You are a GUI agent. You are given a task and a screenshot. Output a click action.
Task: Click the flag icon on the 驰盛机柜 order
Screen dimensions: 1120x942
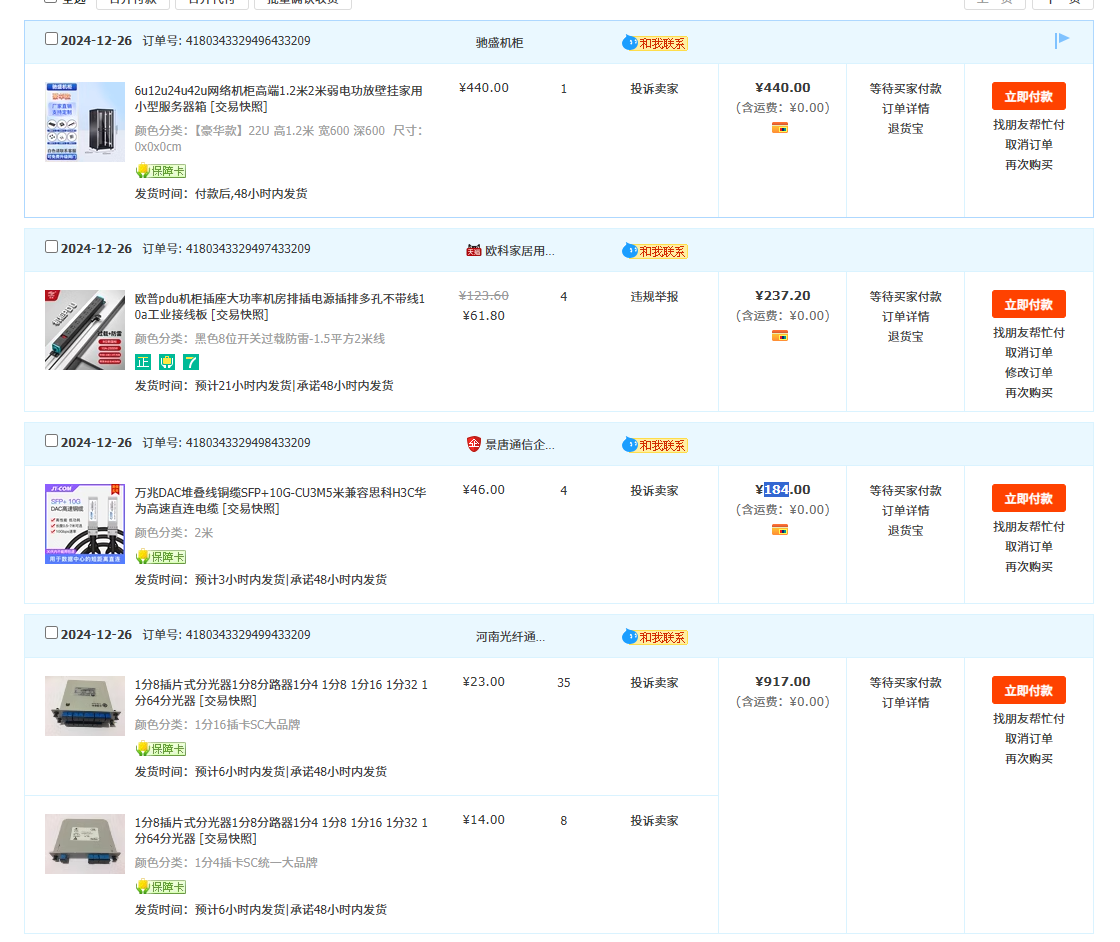[1062, 40]
